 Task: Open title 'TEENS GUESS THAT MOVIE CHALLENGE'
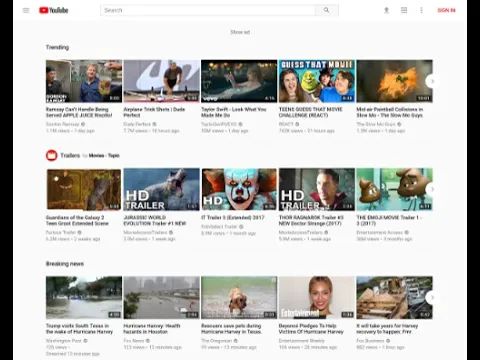(x=310, y=112)
